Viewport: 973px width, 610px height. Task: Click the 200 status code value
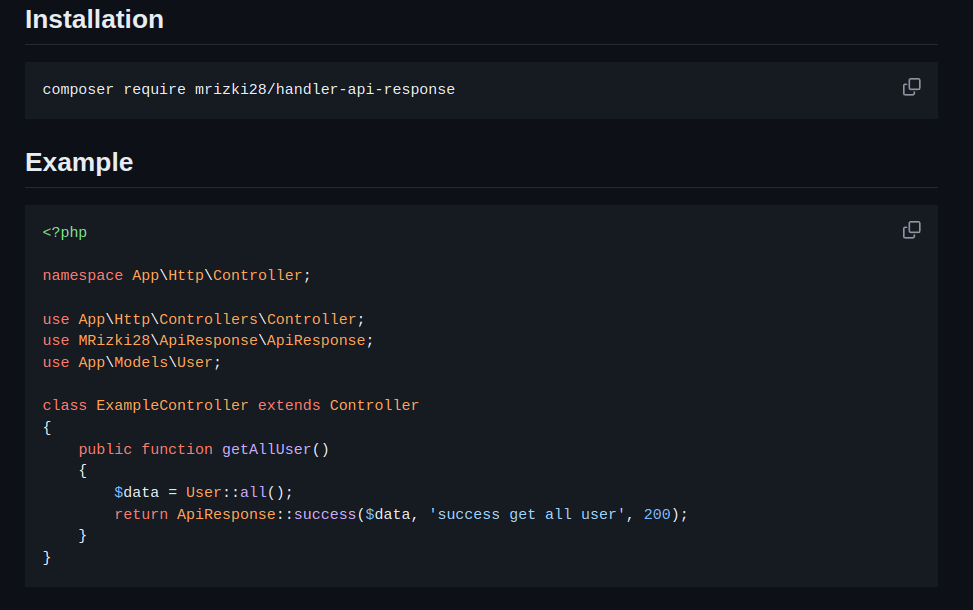(x=657, y=514)
